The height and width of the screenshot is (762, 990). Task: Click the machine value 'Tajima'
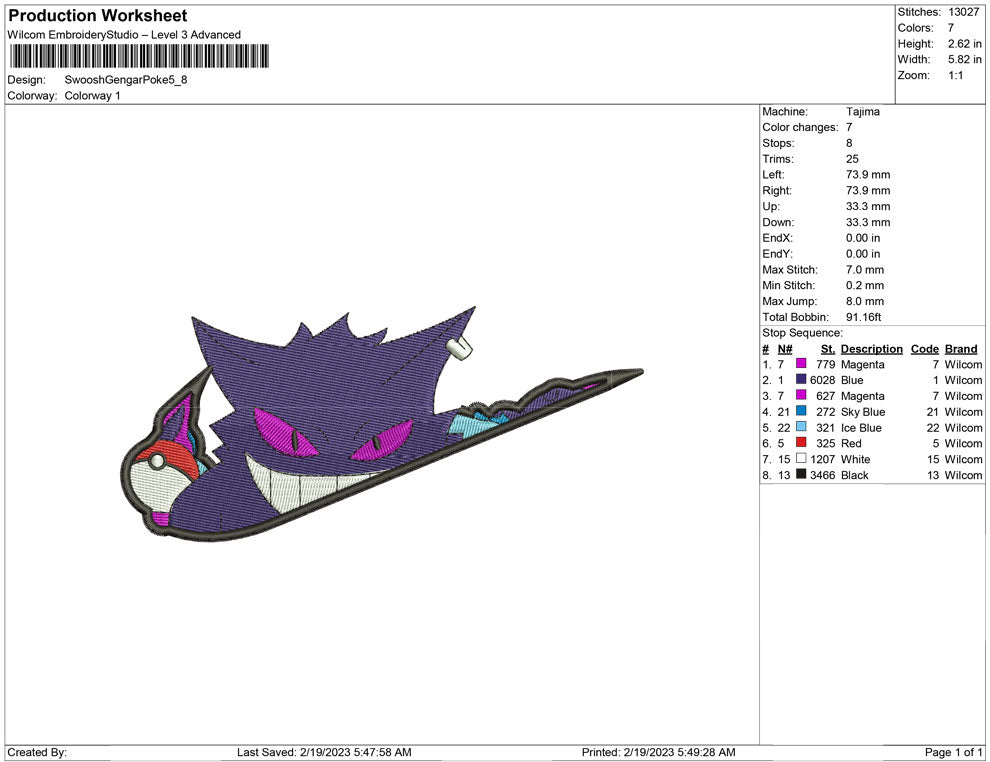(862, 112)
